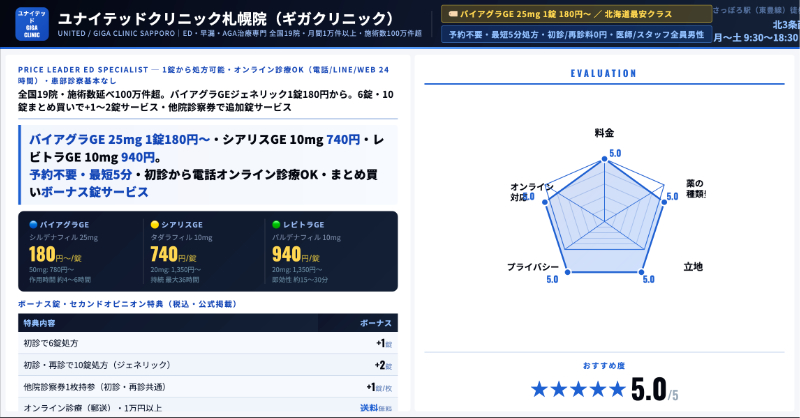Click the 740円 シアリスGE price card
The image size is (800, 418).
[204, 251]
